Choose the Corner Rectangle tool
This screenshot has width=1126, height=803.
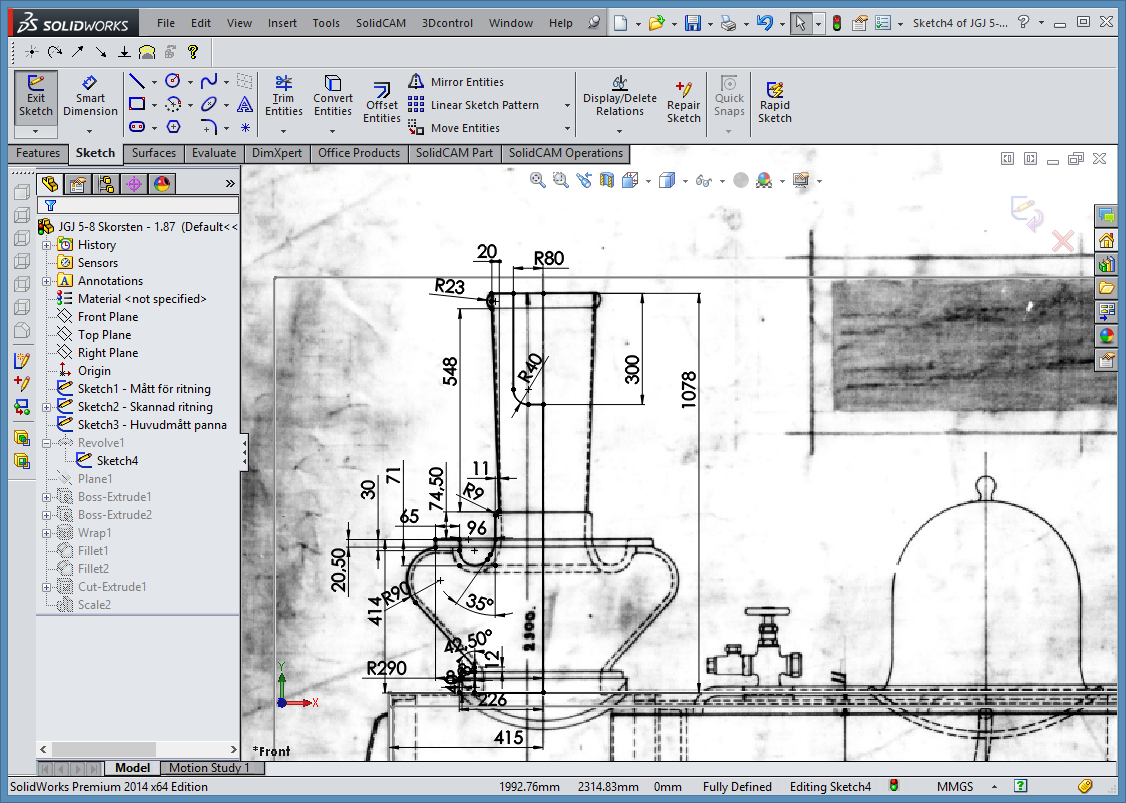click(136, 104)
